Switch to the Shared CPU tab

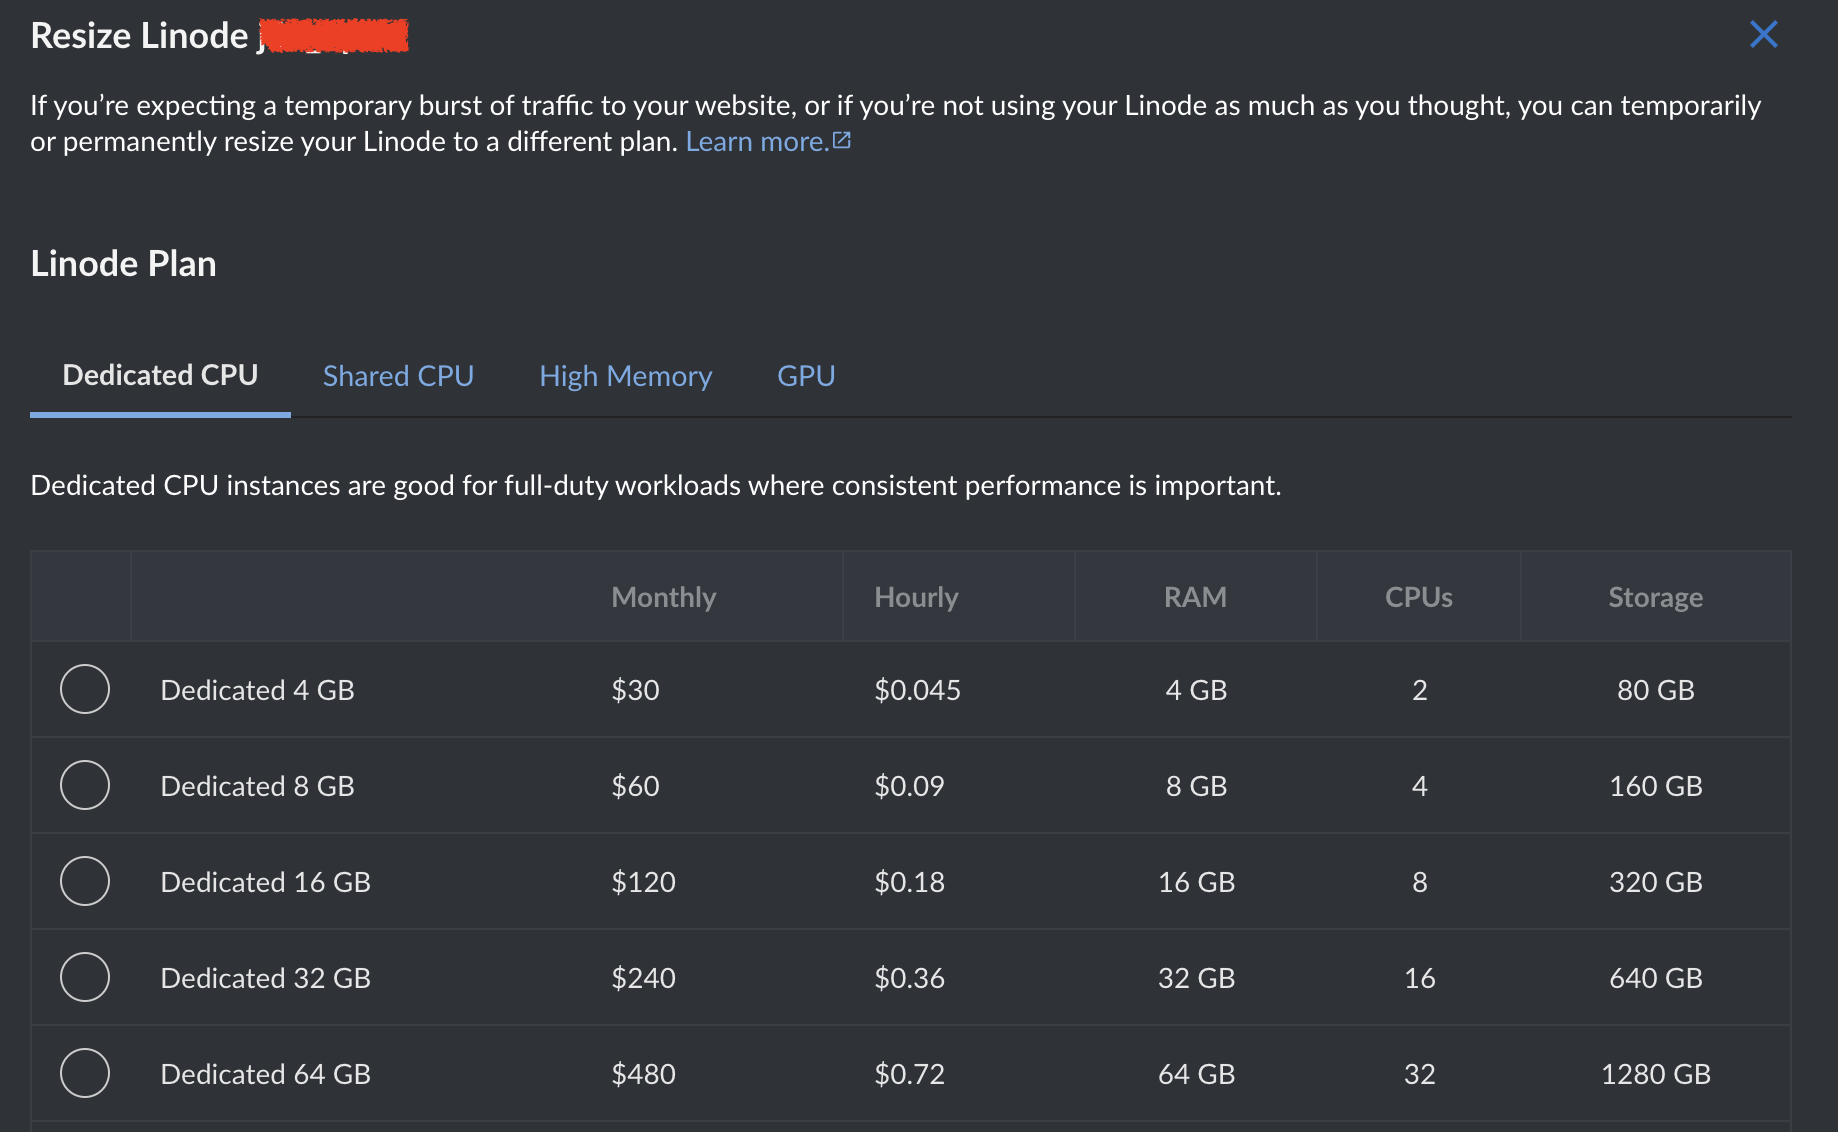coord(398,376)
